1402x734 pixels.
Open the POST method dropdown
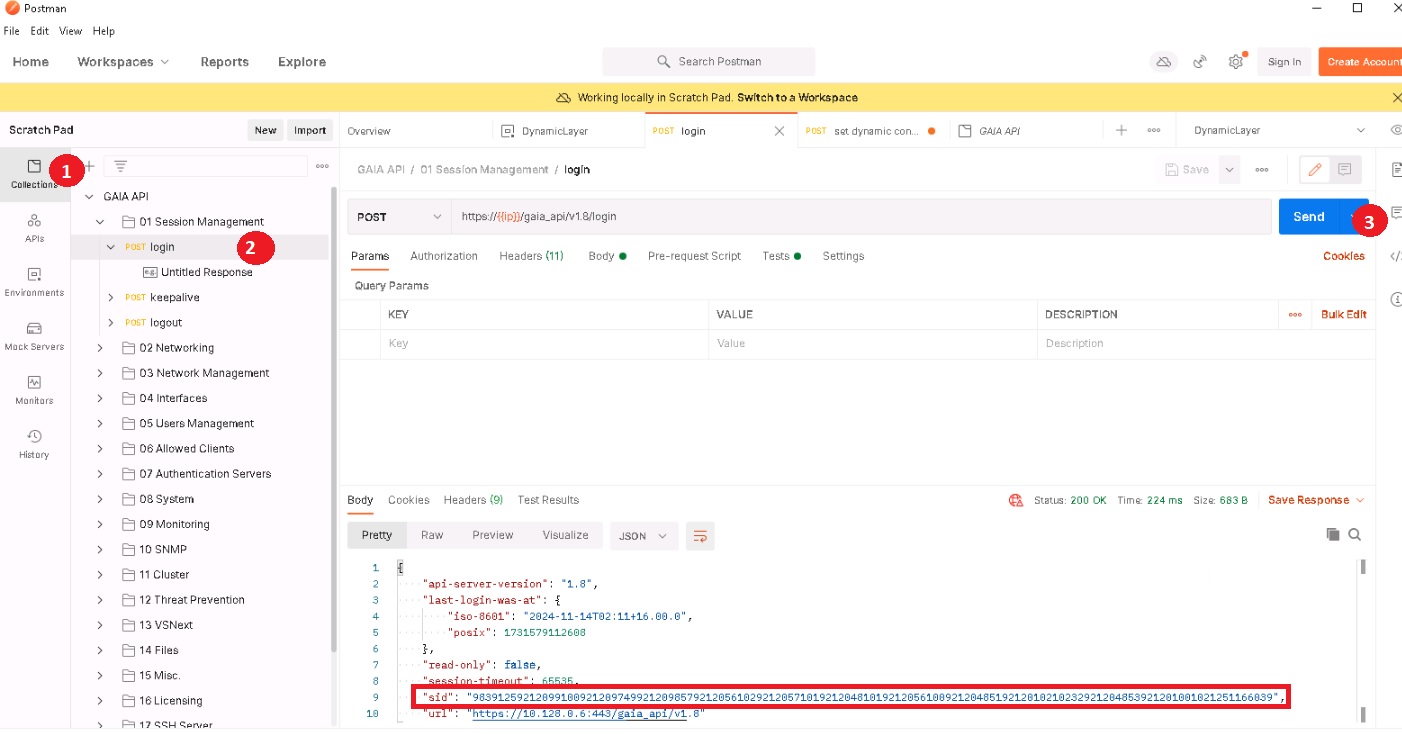click(399, 217)
